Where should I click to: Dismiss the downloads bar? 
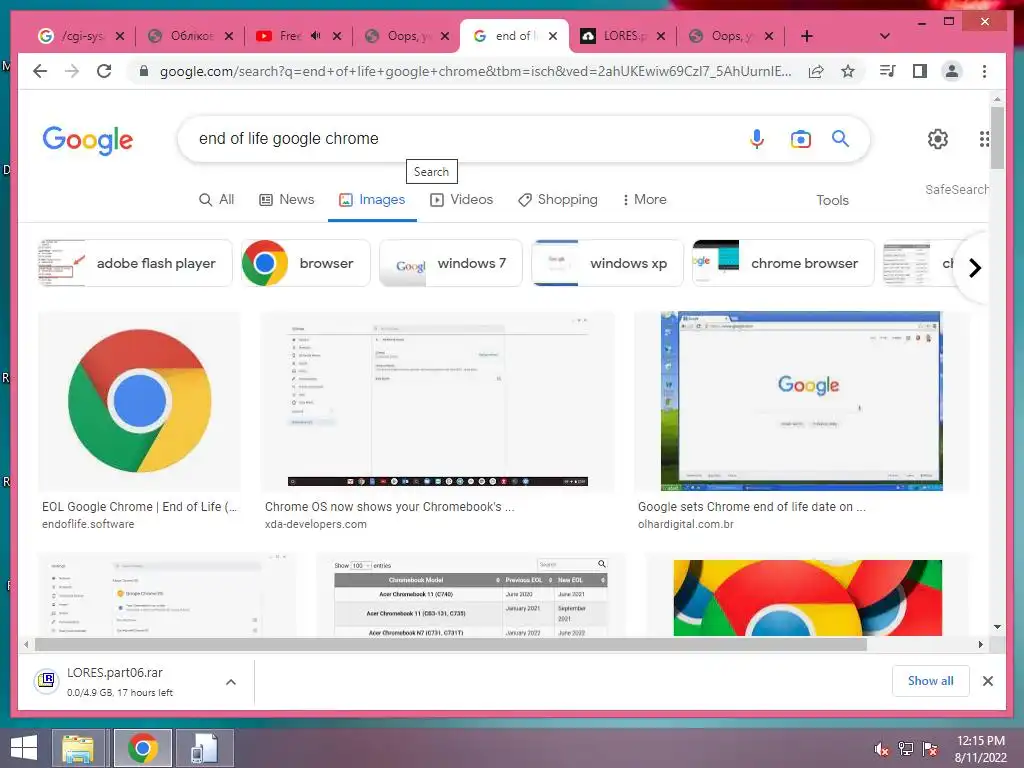tap(988, 681)
